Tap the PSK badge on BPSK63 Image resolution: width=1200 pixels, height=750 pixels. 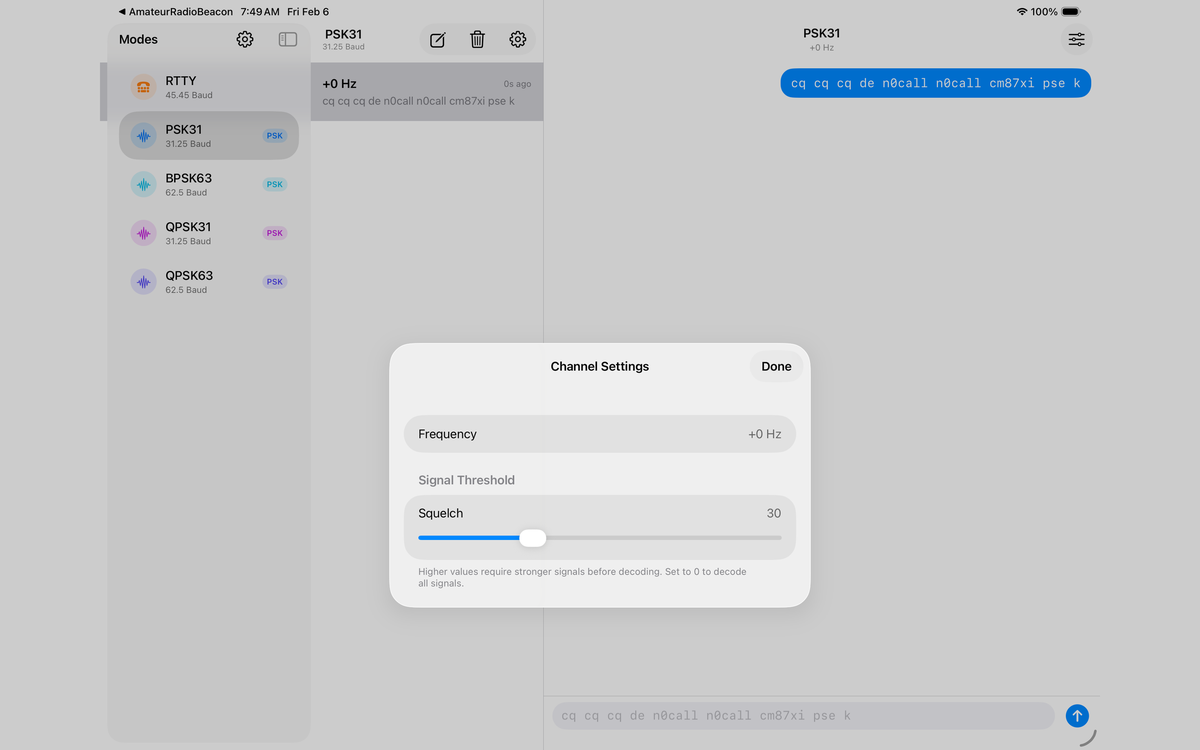[x=274, y=184]
